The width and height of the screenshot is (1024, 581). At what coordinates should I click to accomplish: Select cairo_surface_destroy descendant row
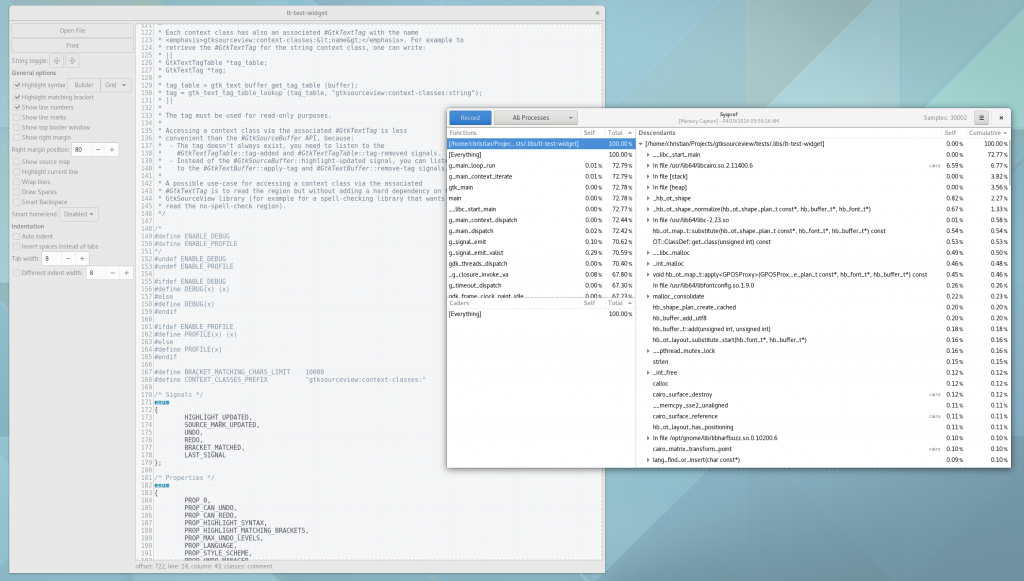(824, 394)
